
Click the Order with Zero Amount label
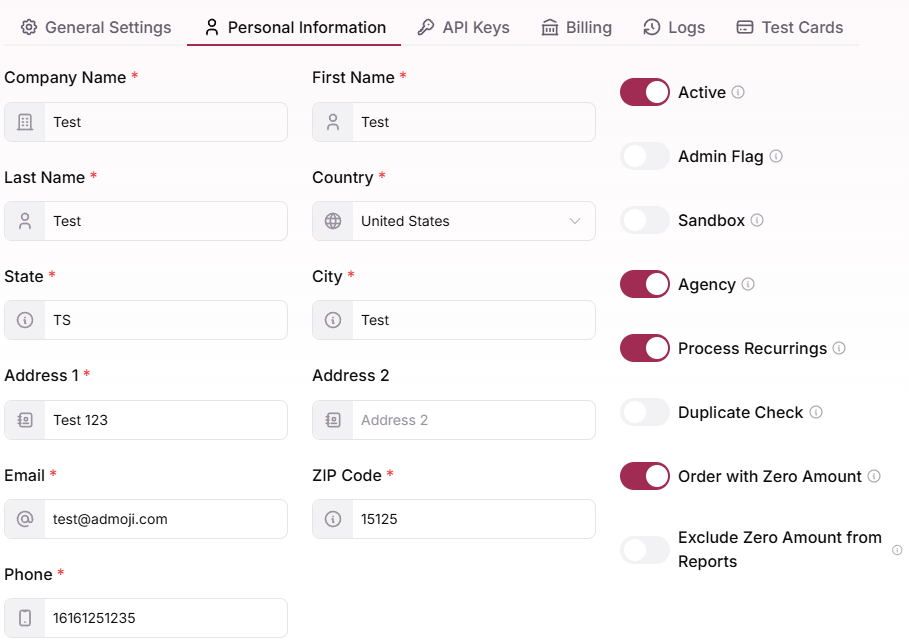click(770, 476)
